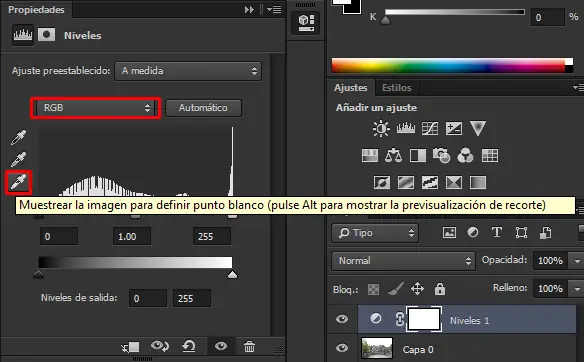584x362 pixels.
Task: Add a Photo Filter adjustment
Action: coord(441,156)
